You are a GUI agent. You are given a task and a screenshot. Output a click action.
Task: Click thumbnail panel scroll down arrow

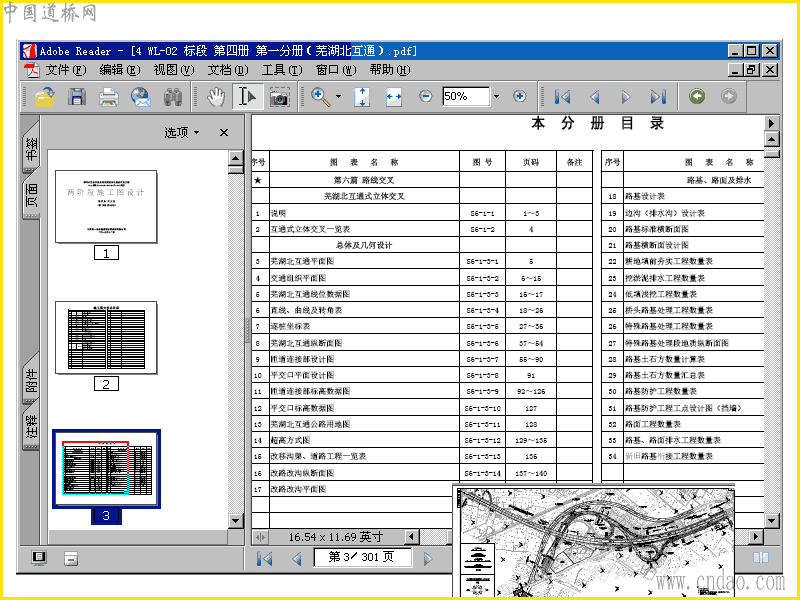click(x=235, y=520)
